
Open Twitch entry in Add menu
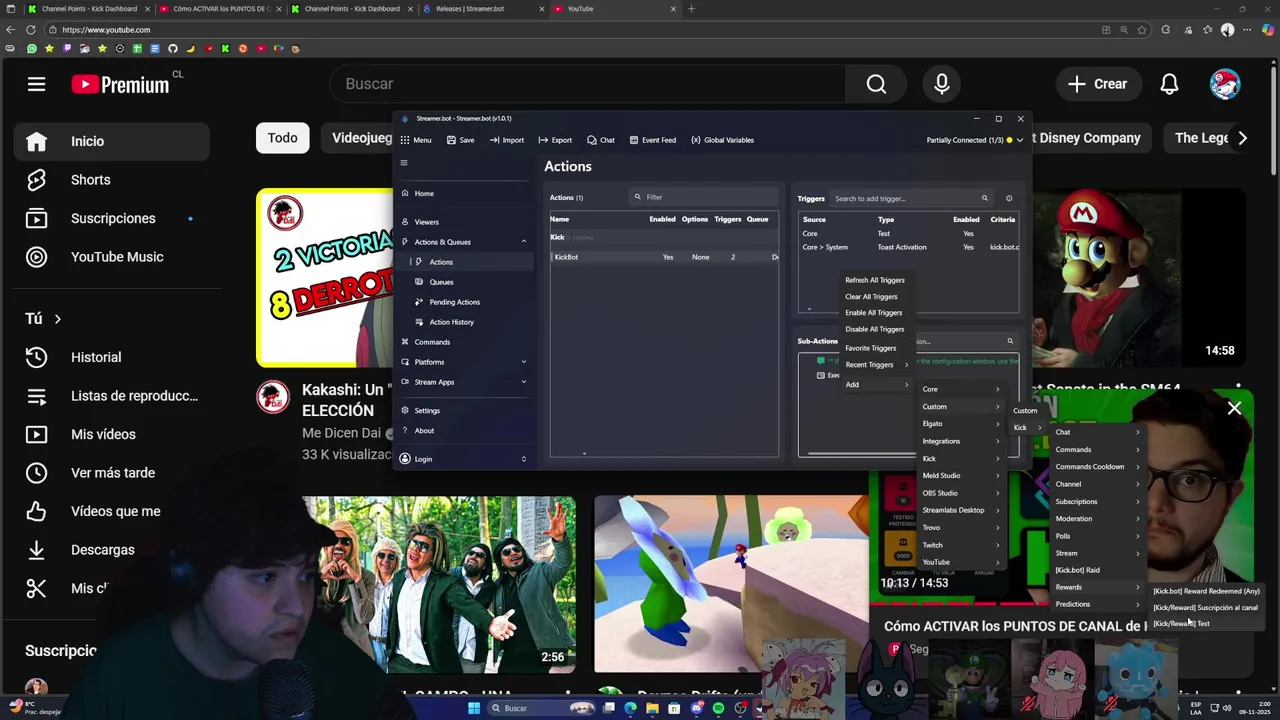(x=960, y=545)
